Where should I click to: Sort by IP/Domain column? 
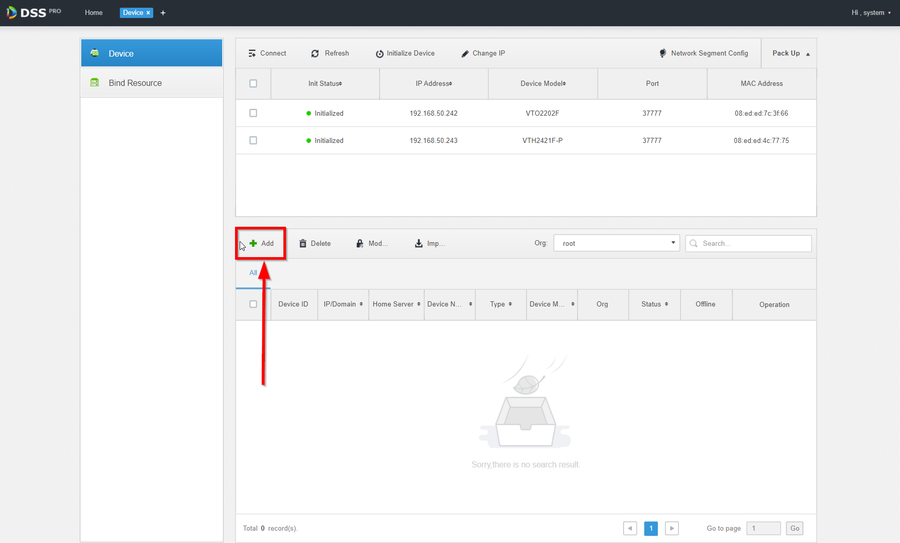point(343,304)
